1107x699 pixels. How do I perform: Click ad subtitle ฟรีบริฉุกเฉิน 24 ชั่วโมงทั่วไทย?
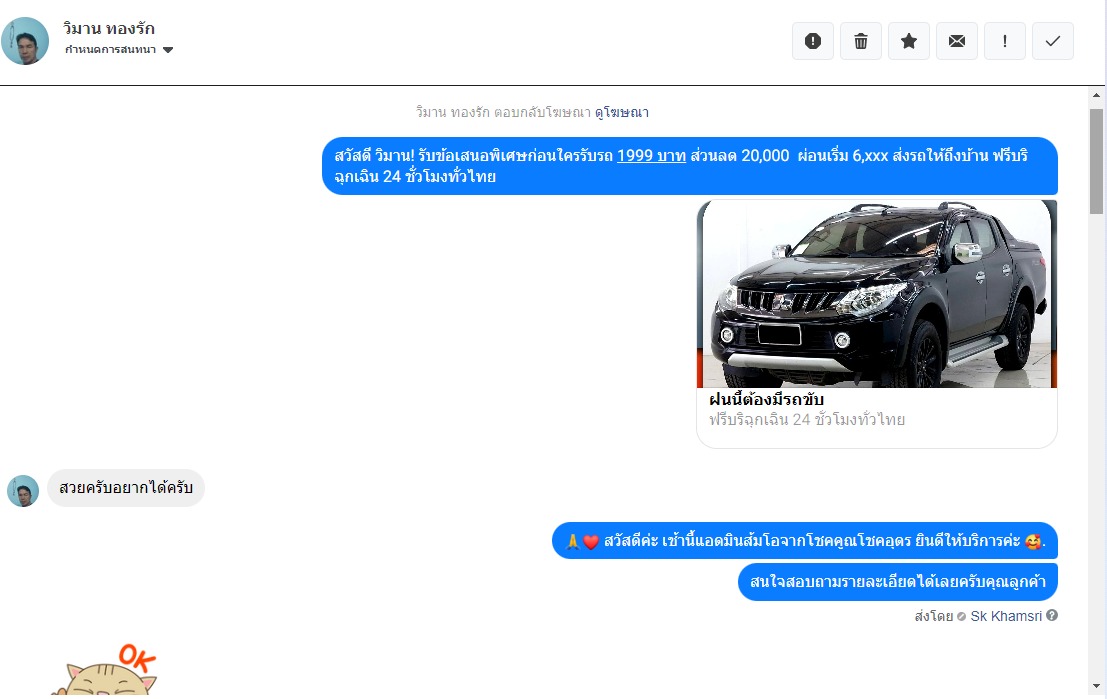(807, 420)
